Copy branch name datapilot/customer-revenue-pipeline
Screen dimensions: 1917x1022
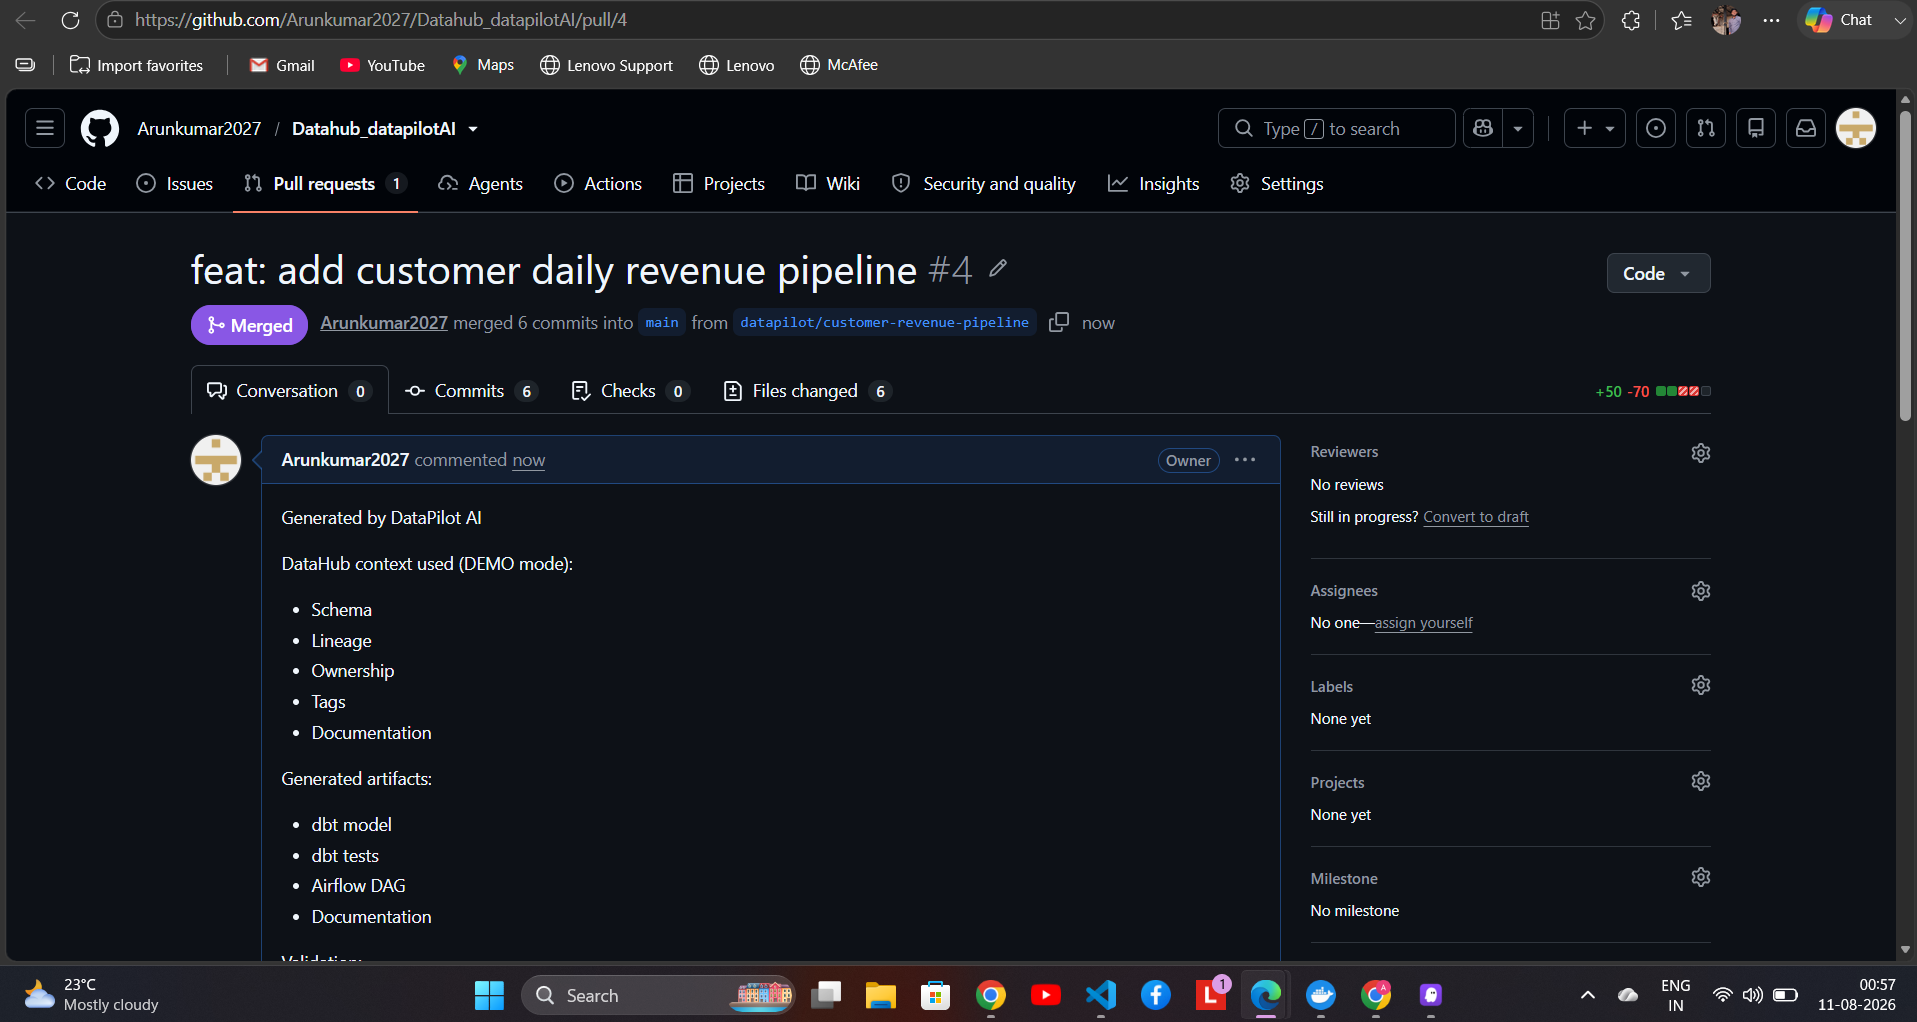tap(1059, 322)
